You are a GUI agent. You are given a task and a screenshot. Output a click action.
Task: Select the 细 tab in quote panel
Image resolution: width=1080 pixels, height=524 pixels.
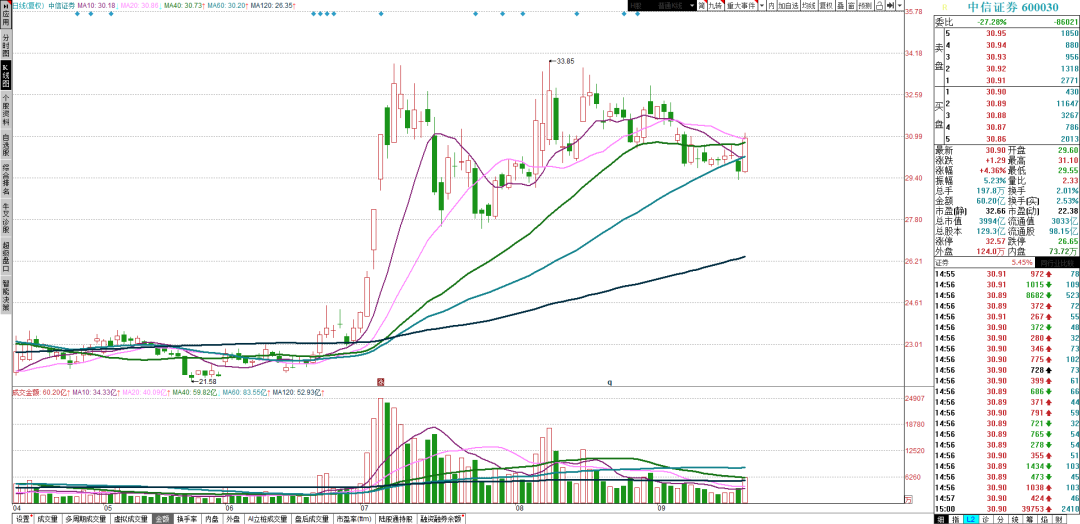click(x=941, y=518)
